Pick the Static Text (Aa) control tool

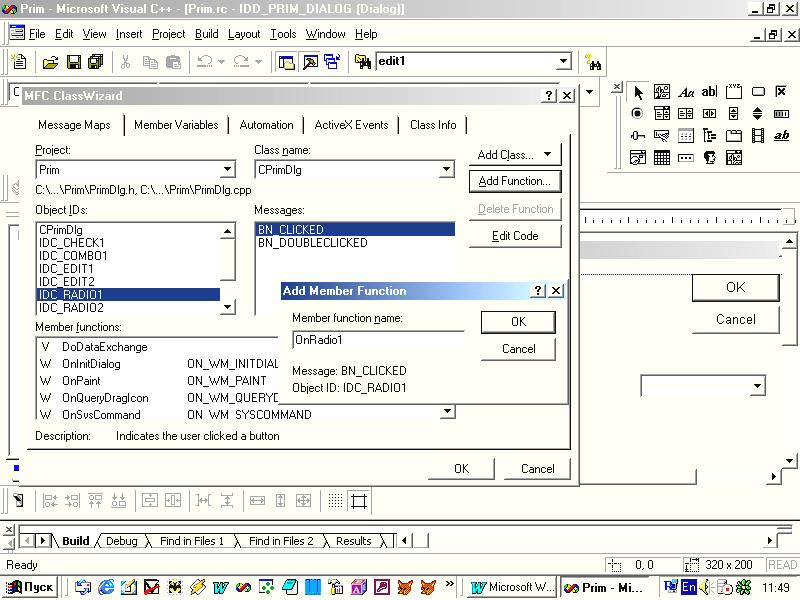tap(686, 92)
